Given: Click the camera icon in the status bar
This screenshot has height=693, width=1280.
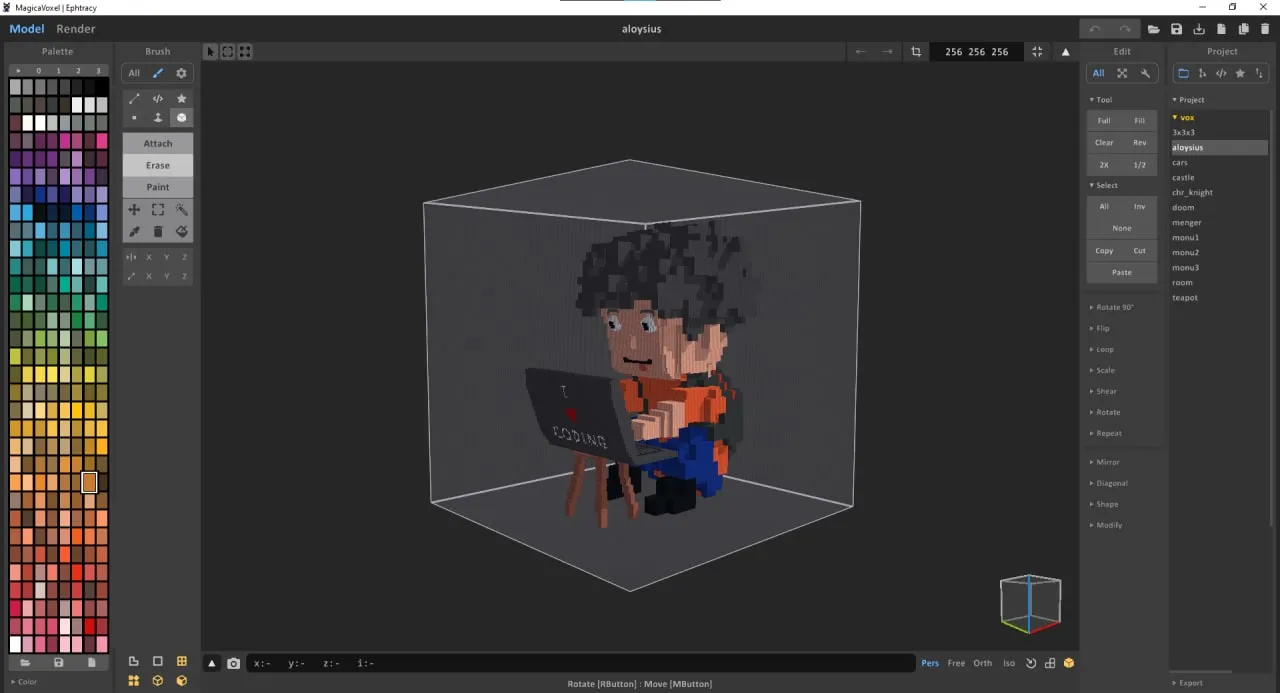Looking at the screenshot, I should 233,663.
